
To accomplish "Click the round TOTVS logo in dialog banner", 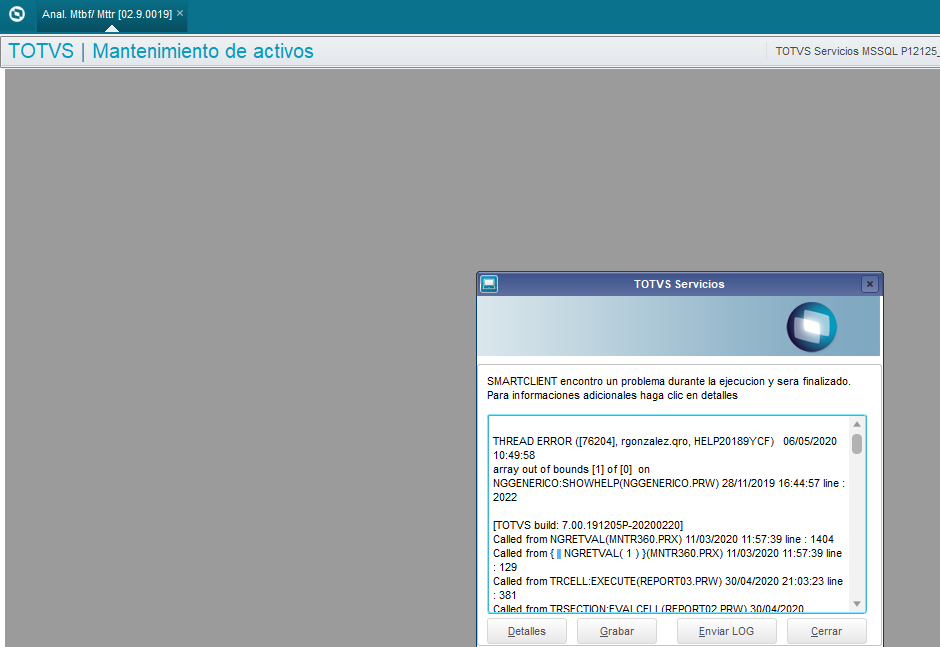I will point(812,327).
